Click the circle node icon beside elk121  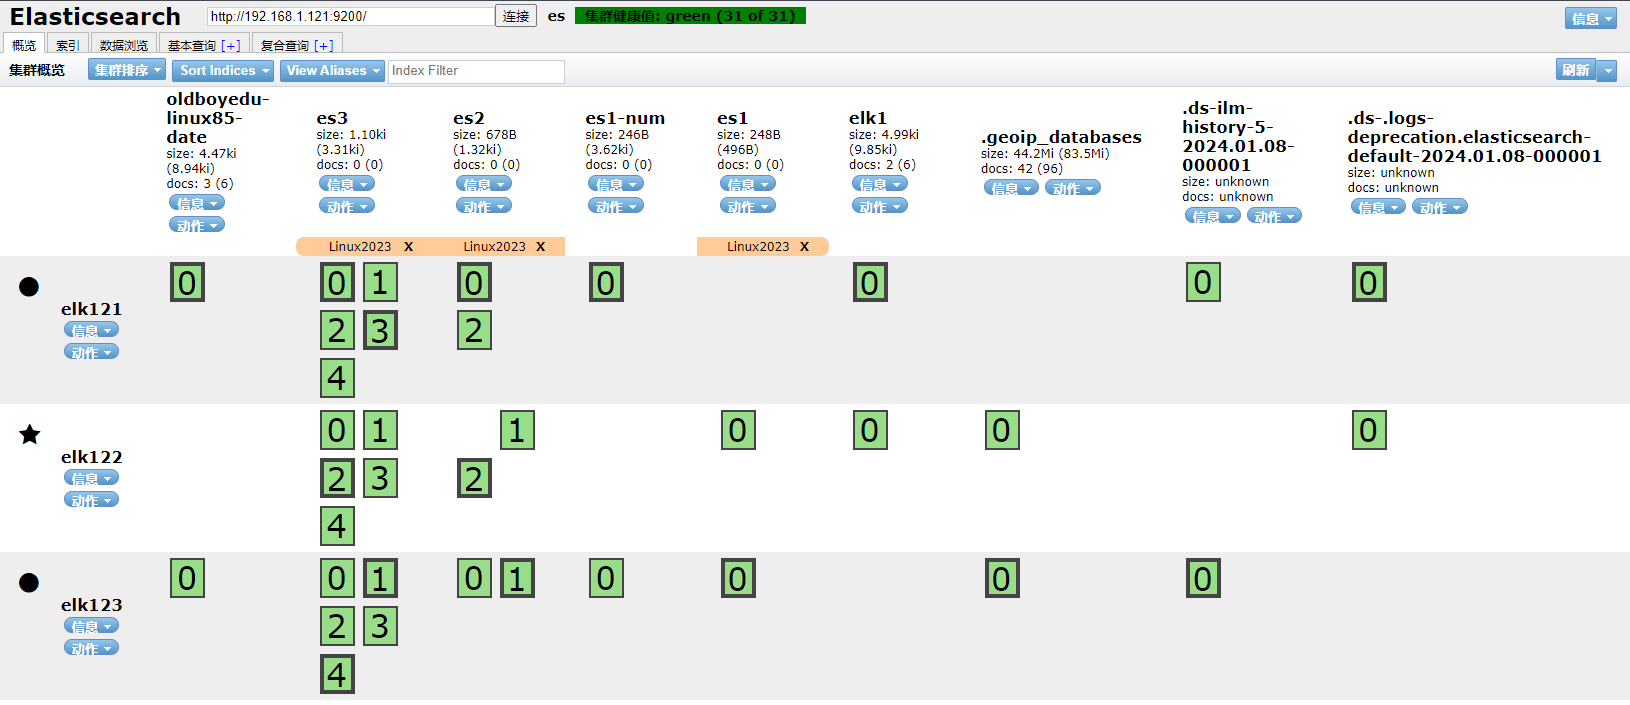(29, 287)
